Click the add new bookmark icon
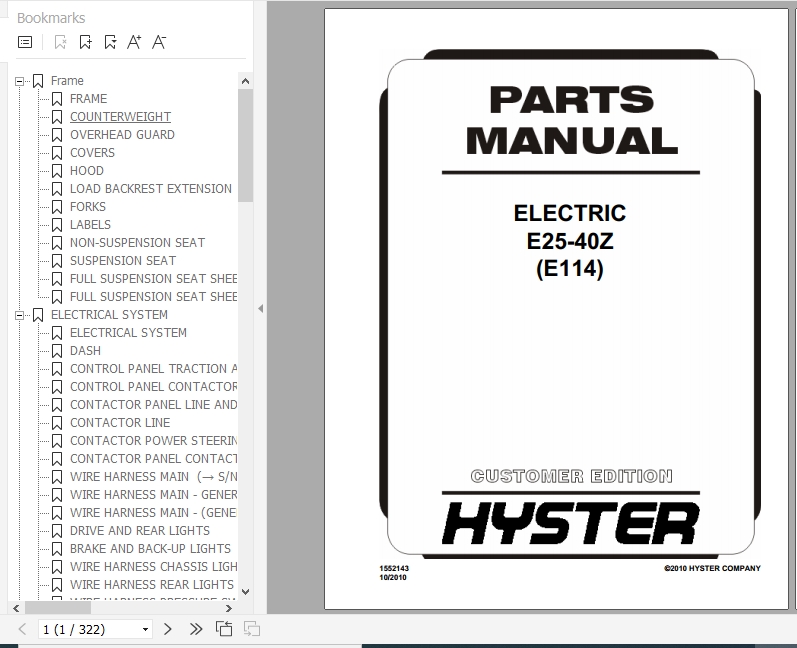Viewport: 797px width, 648px height. click(85, 42)
